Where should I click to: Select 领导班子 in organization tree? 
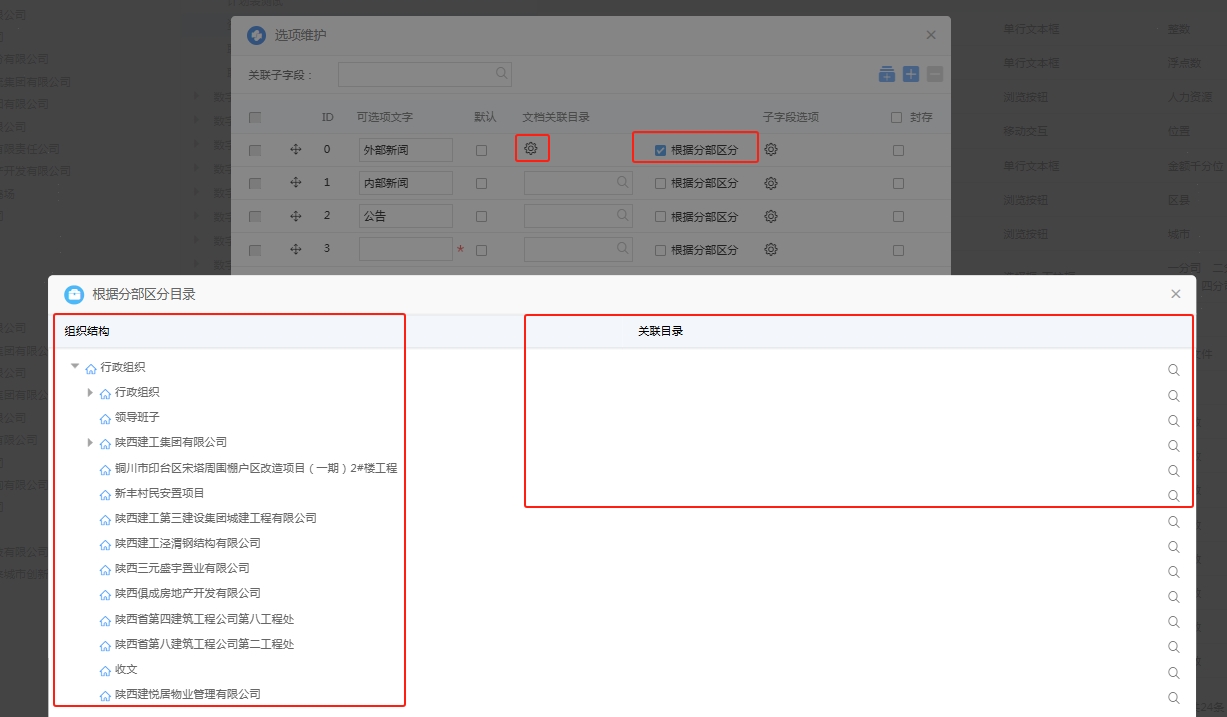137,418
